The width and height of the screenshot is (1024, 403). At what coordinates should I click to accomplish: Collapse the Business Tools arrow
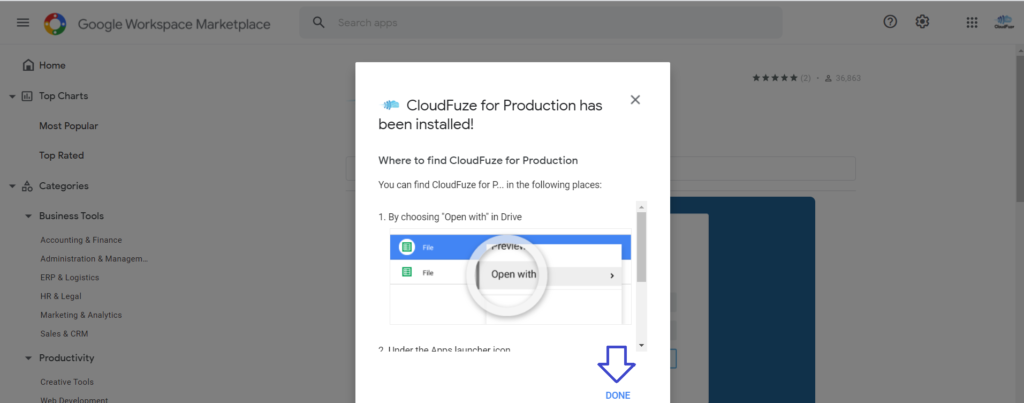tap(28, 216)
